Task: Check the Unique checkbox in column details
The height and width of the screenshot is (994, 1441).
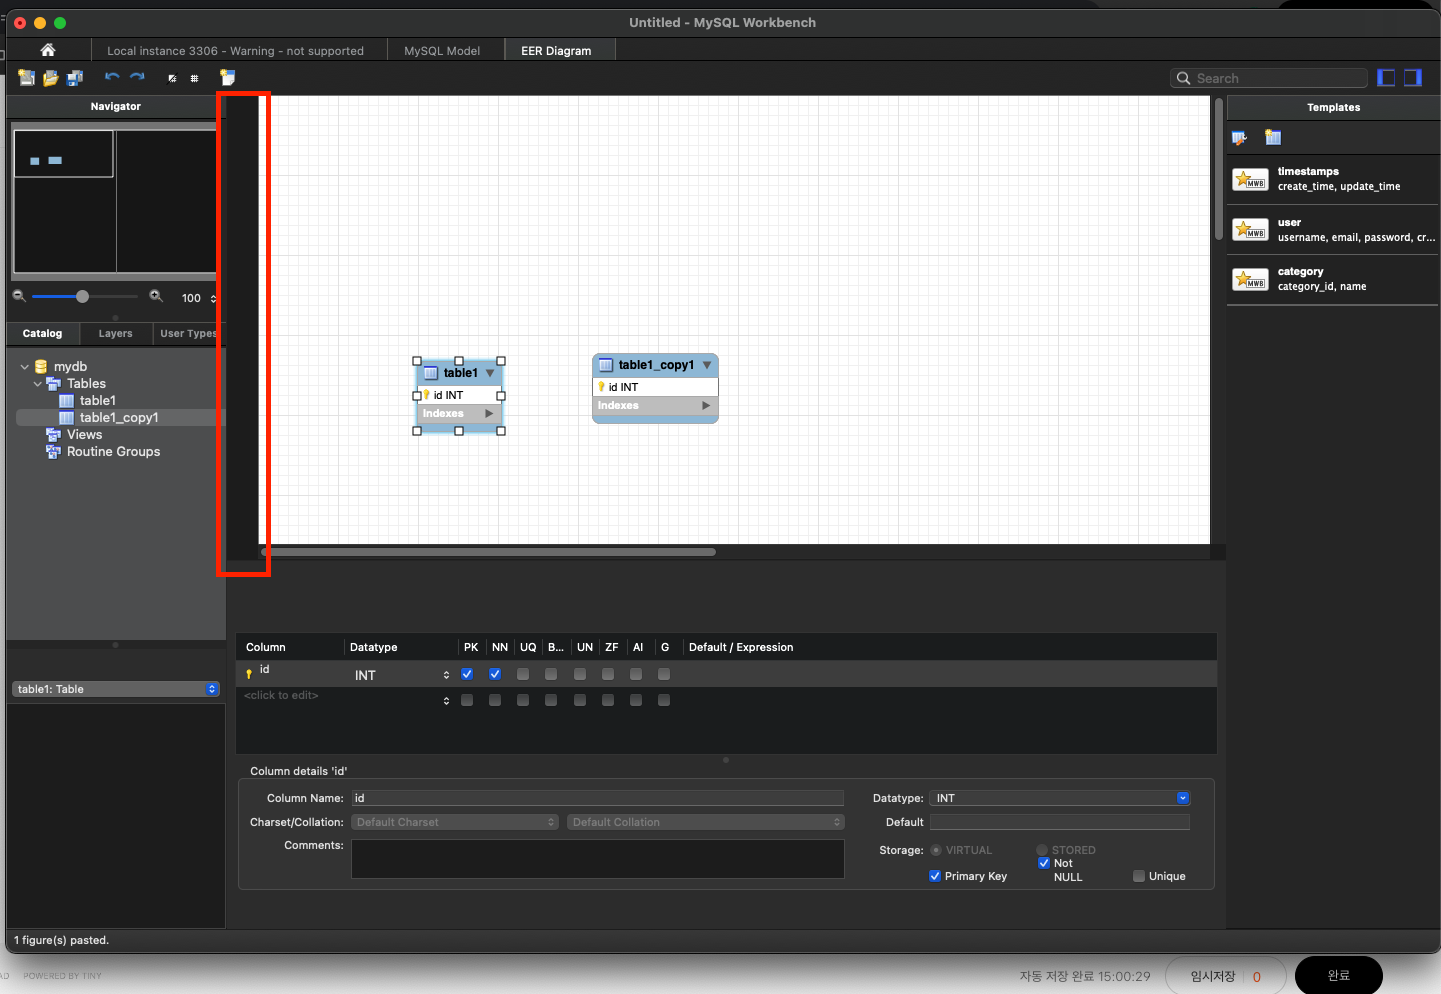Action: coord(1139,876)
